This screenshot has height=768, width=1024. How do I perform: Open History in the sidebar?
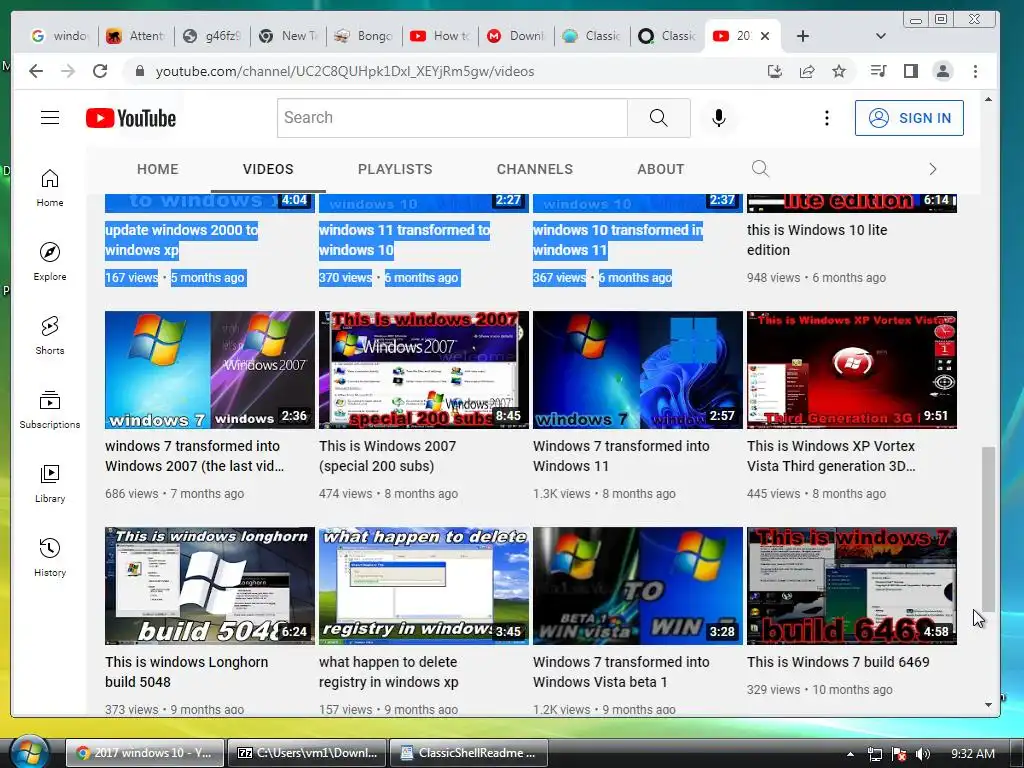(50, 558)
